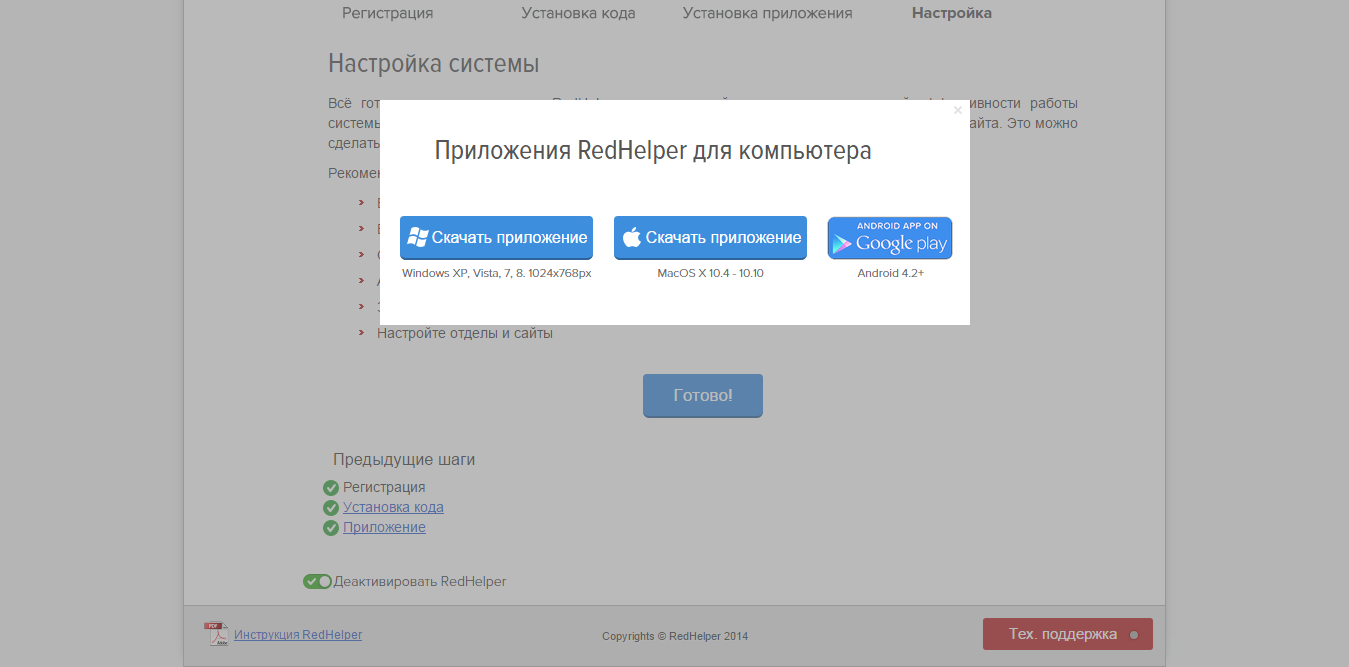
Task: Click the Windows logo icon in download button
Action: (418, 237)
